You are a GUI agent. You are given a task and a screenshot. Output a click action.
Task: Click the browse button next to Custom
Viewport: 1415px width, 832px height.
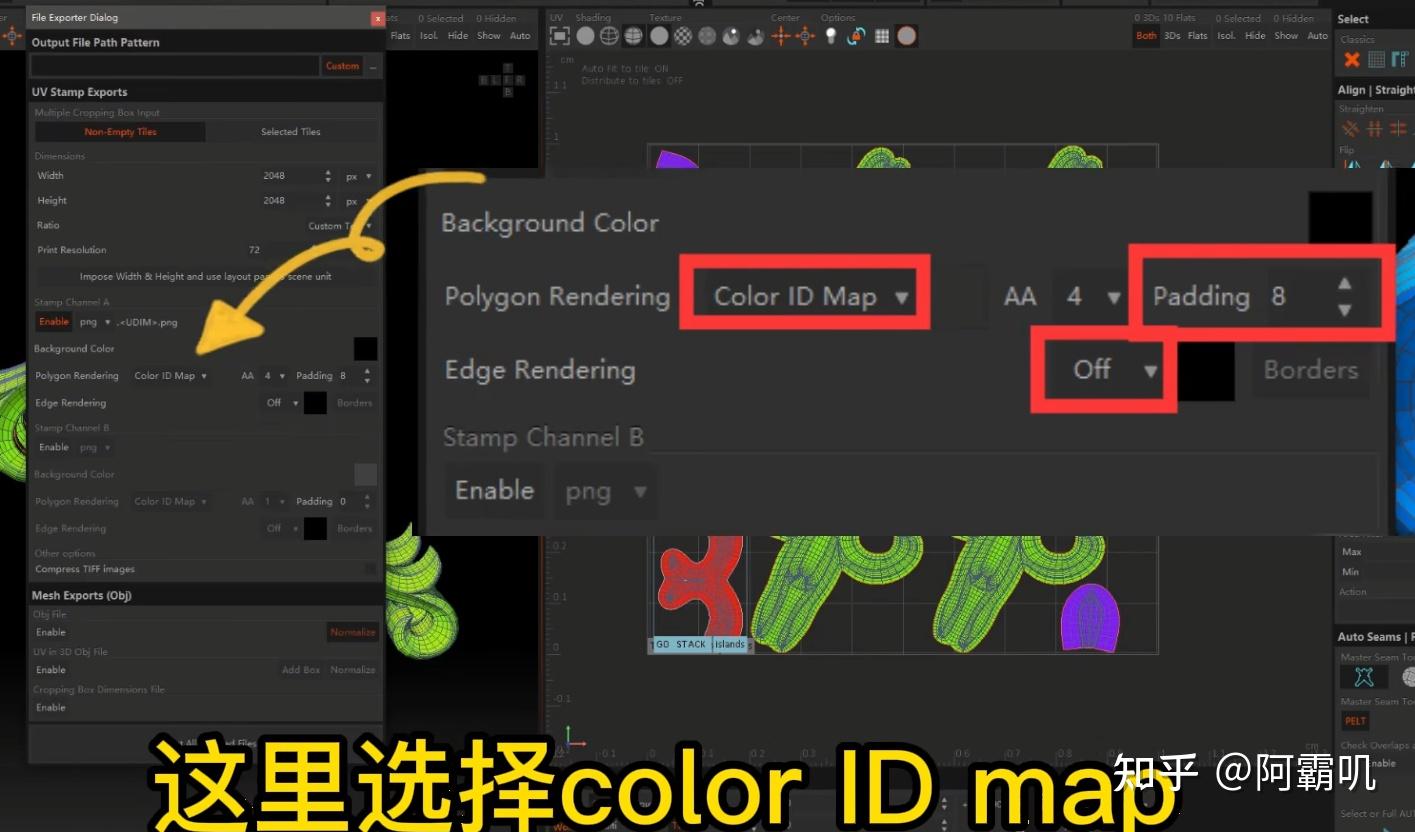(x=373, y=66)
